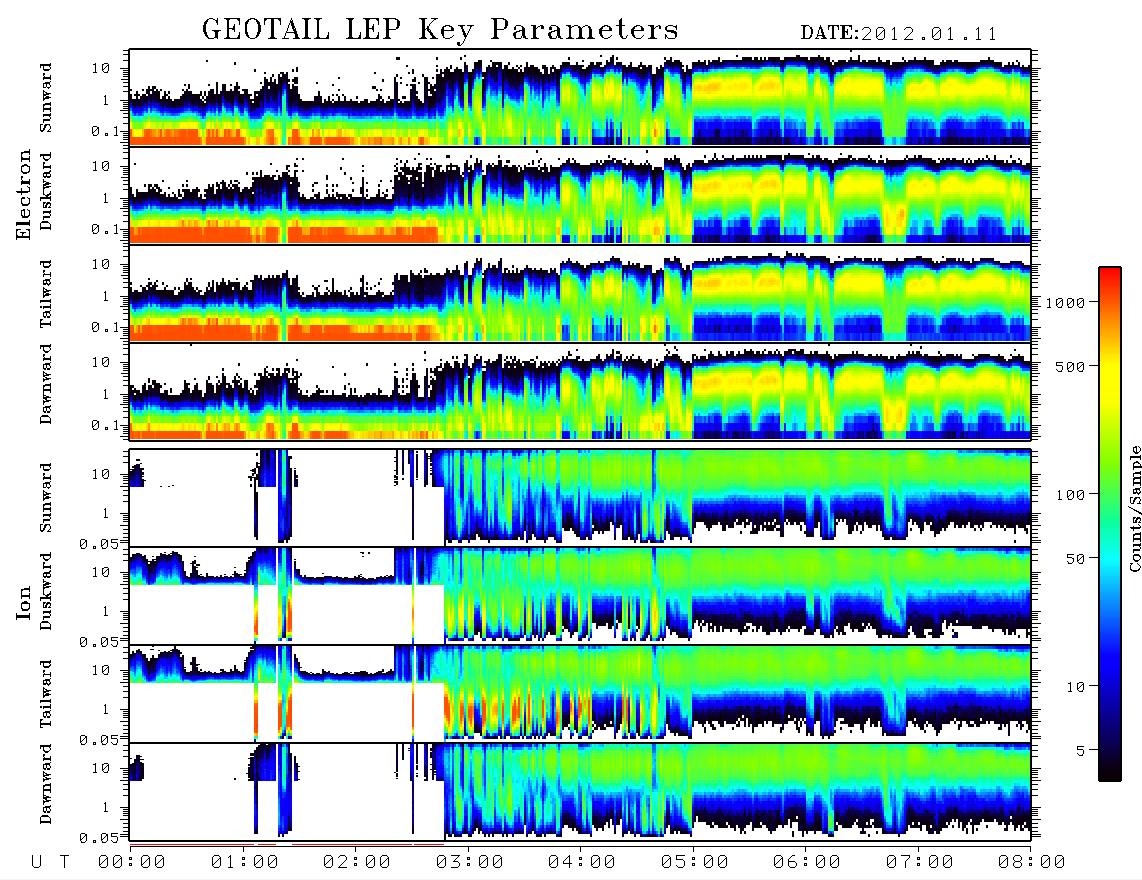Click the Ion Tailward spectrogram panel

pyautogui.click(x=580, y=693)
